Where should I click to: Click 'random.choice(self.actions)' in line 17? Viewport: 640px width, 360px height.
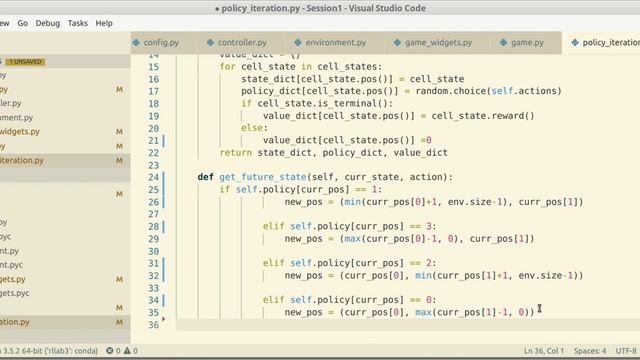489,91
